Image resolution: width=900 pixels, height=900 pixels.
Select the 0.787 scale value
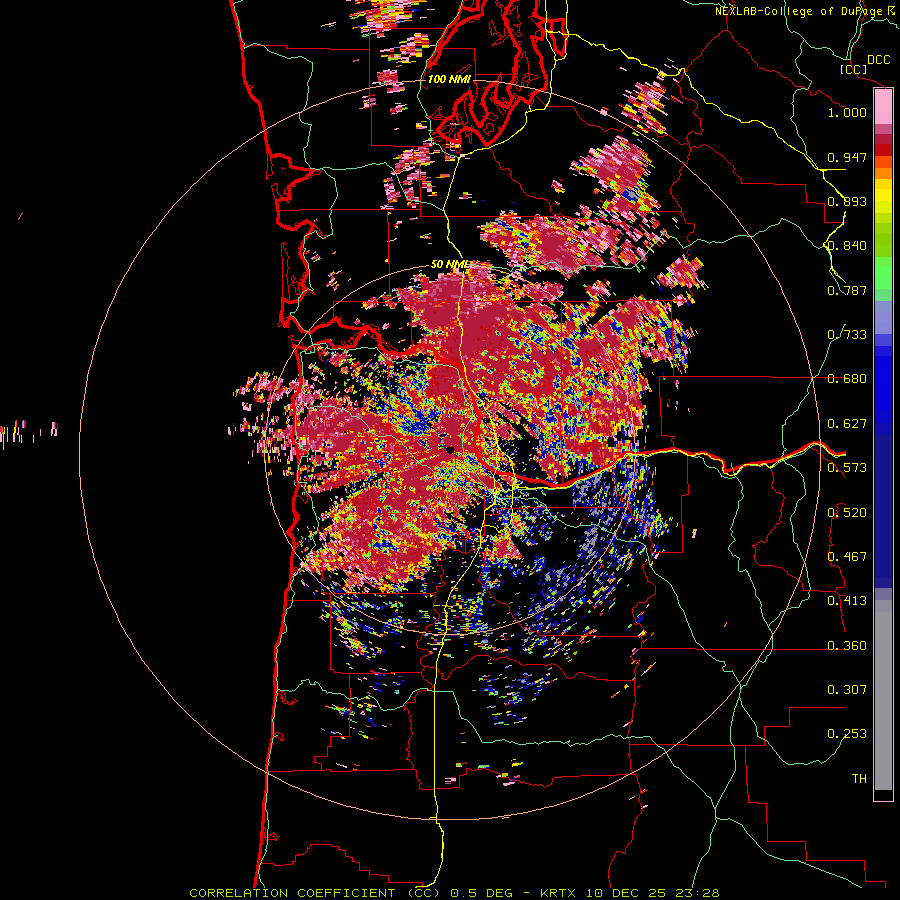(847, 290)
